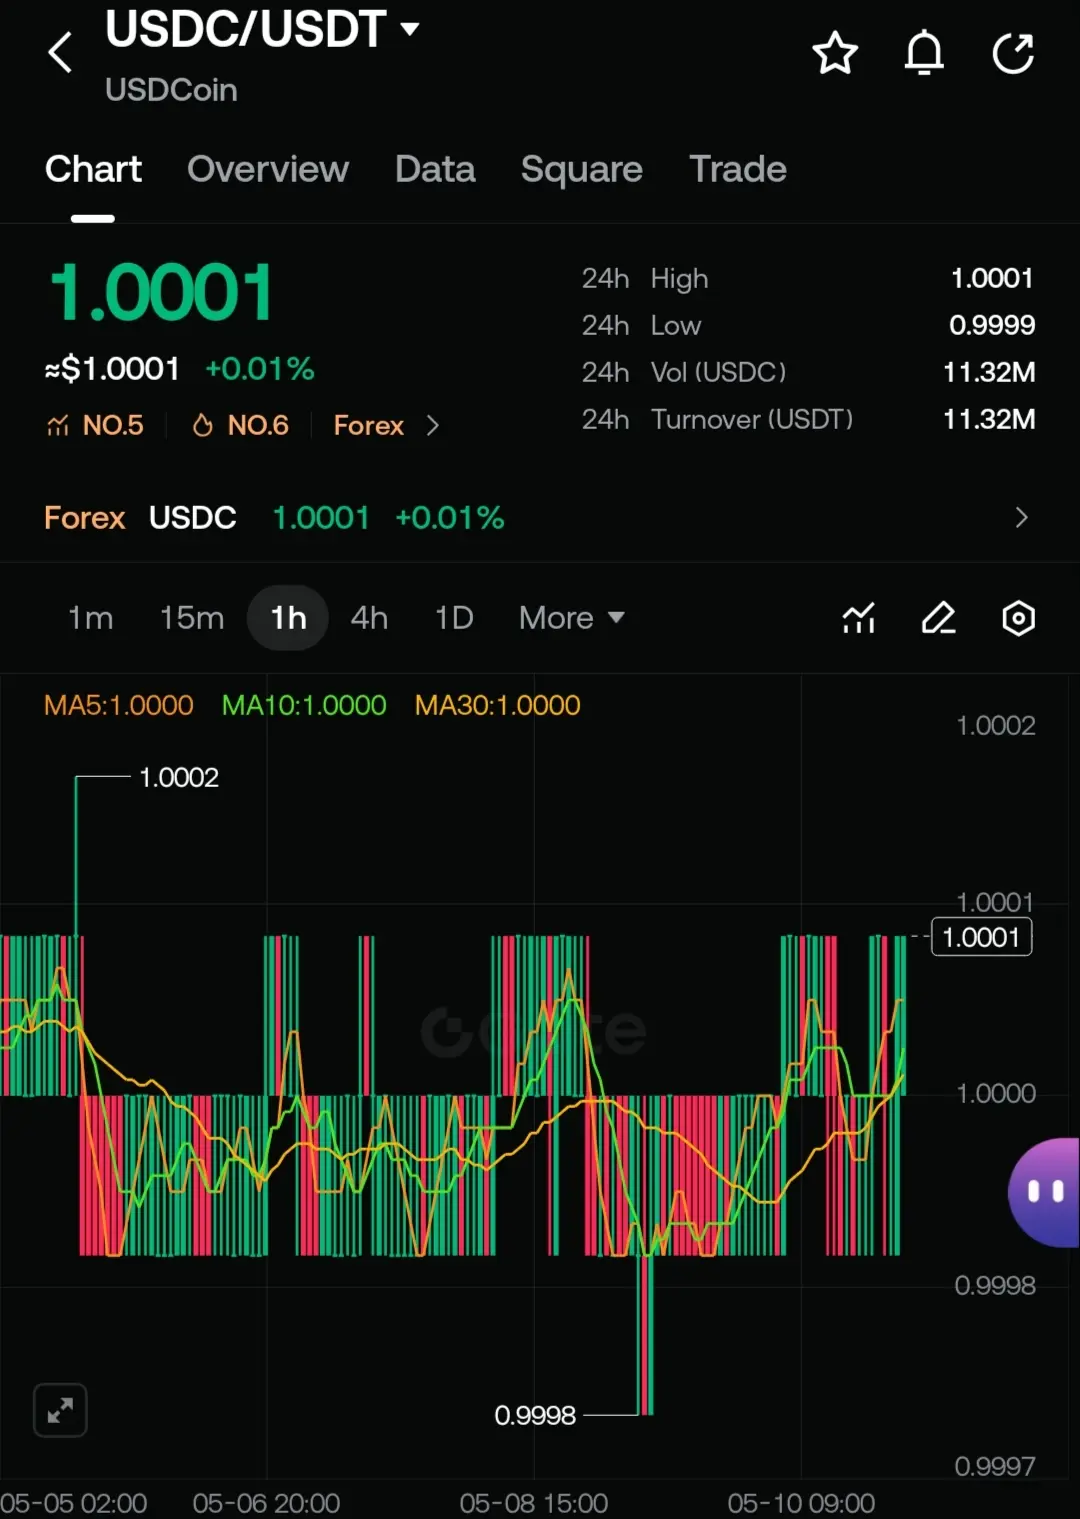Open the drawing pencil tool
Image resolution: width=1080 pixels, height=1519 pixels.
[938, 618]
